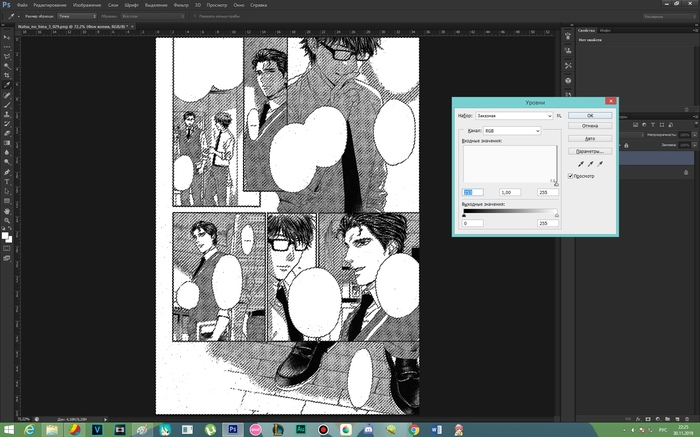Switch to the Инфо panel tab
700x437 pixels.
point(605,30)
